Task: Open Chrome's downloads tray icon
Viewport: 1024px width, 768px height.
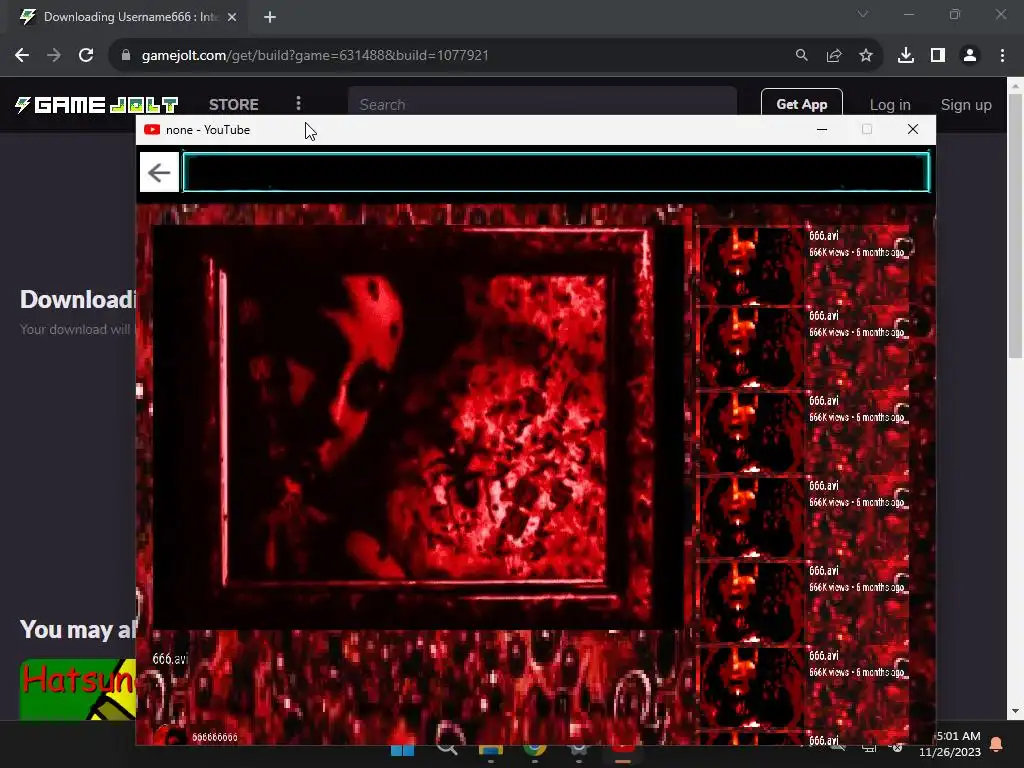Action: point(906,56)
